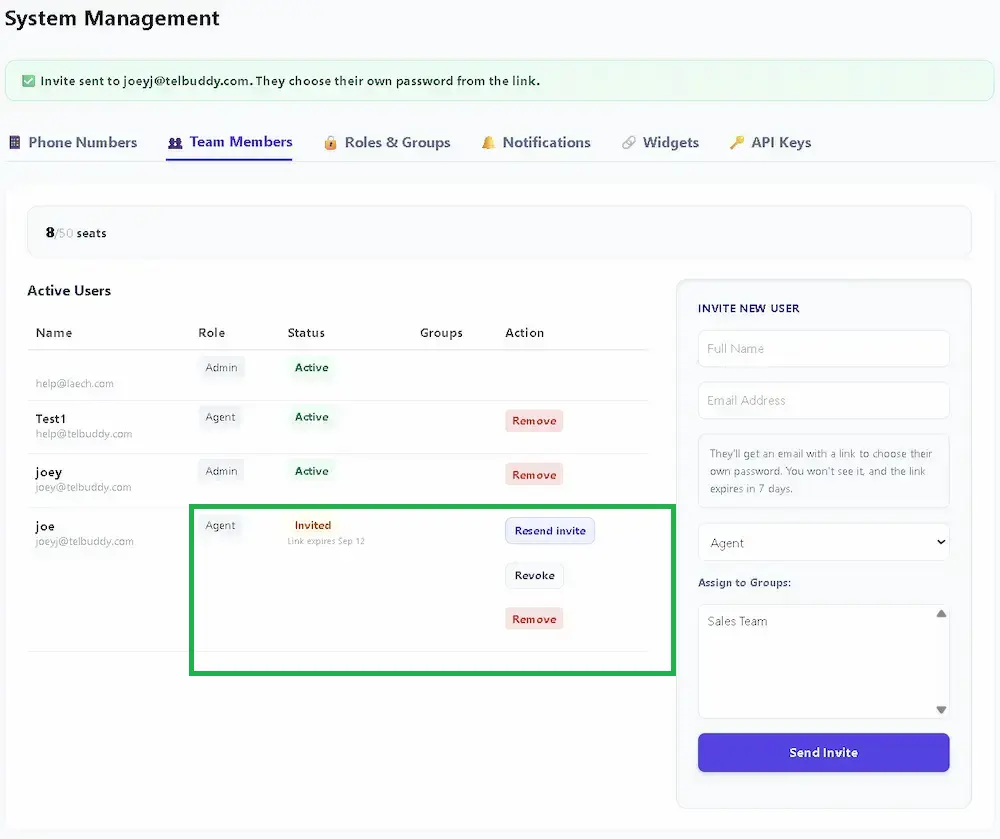Open the Agent role dropdown
The height and width of the screenshot is (839, 1000).
823,543
